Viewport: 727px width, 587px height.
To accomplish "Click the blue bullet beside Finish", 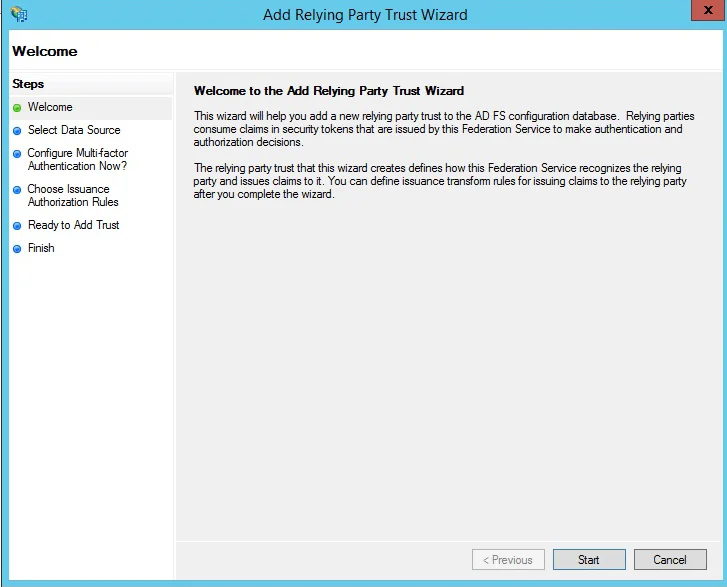I will click(17, 249).
